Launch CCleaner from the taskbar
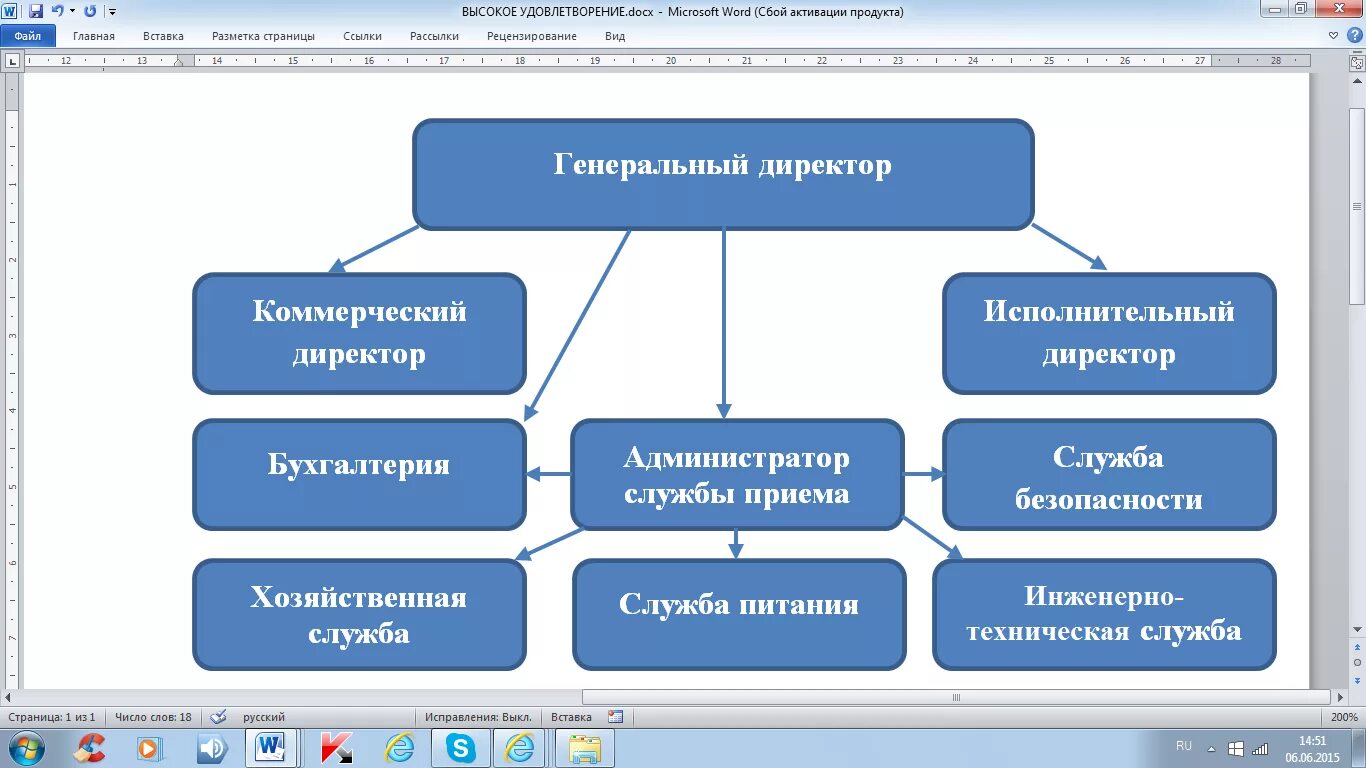The image size is (1366, 768). (x=90, y=748)
